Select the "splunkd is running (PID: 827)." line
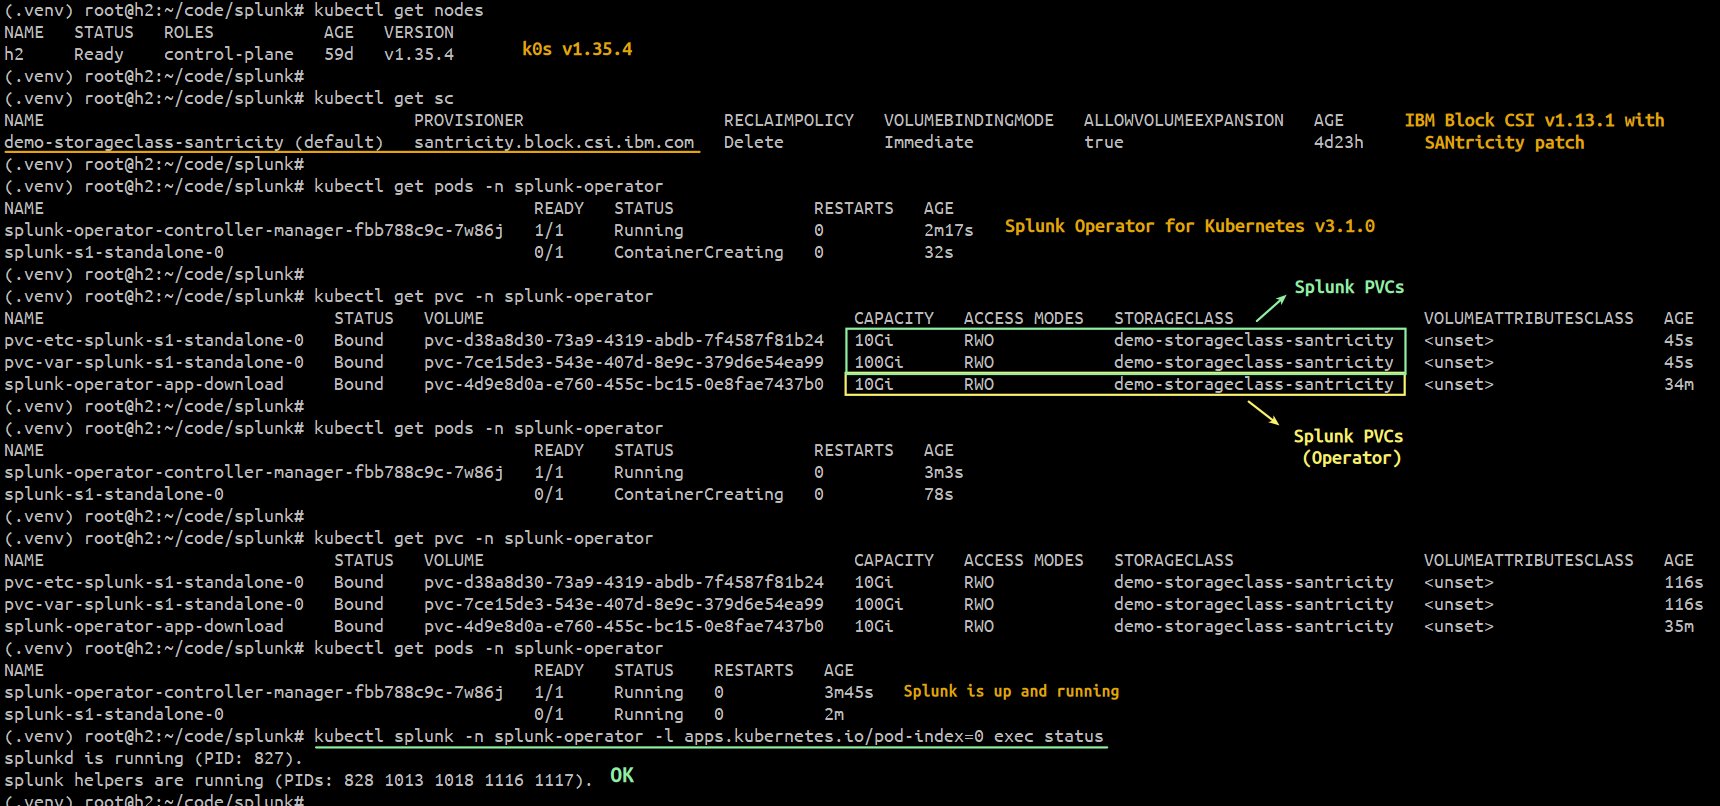Image resolution: width=1720 pixels, height=806 pixels. tap(154, 758)
